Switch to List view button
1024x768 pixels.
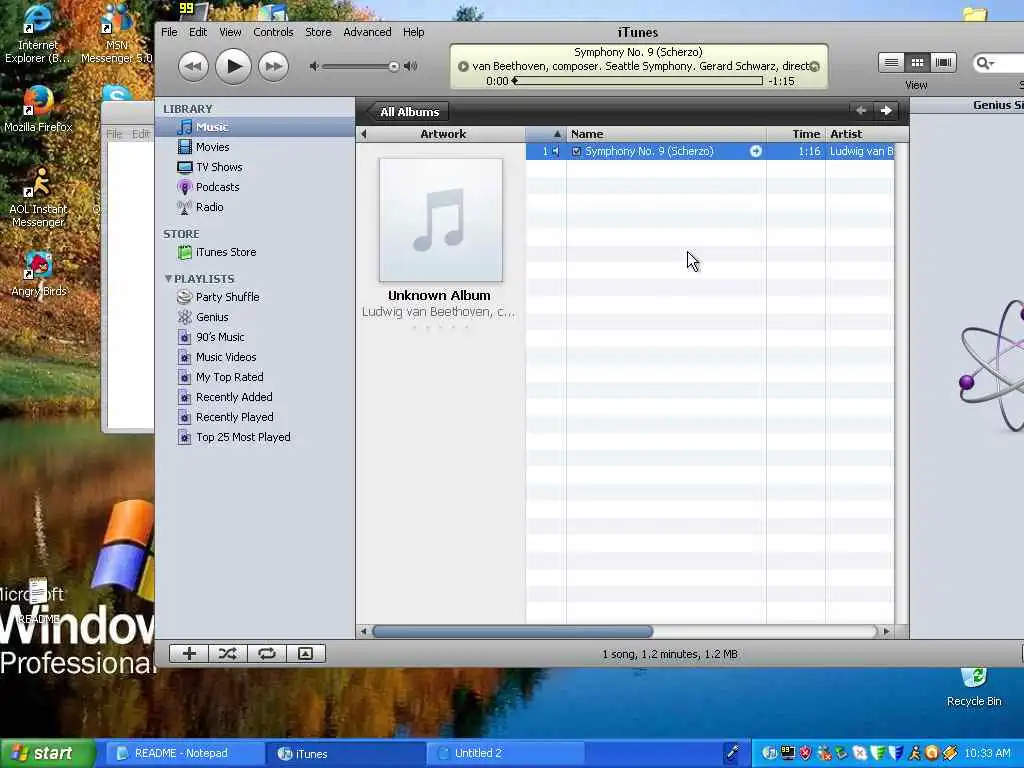pos(891,63)
